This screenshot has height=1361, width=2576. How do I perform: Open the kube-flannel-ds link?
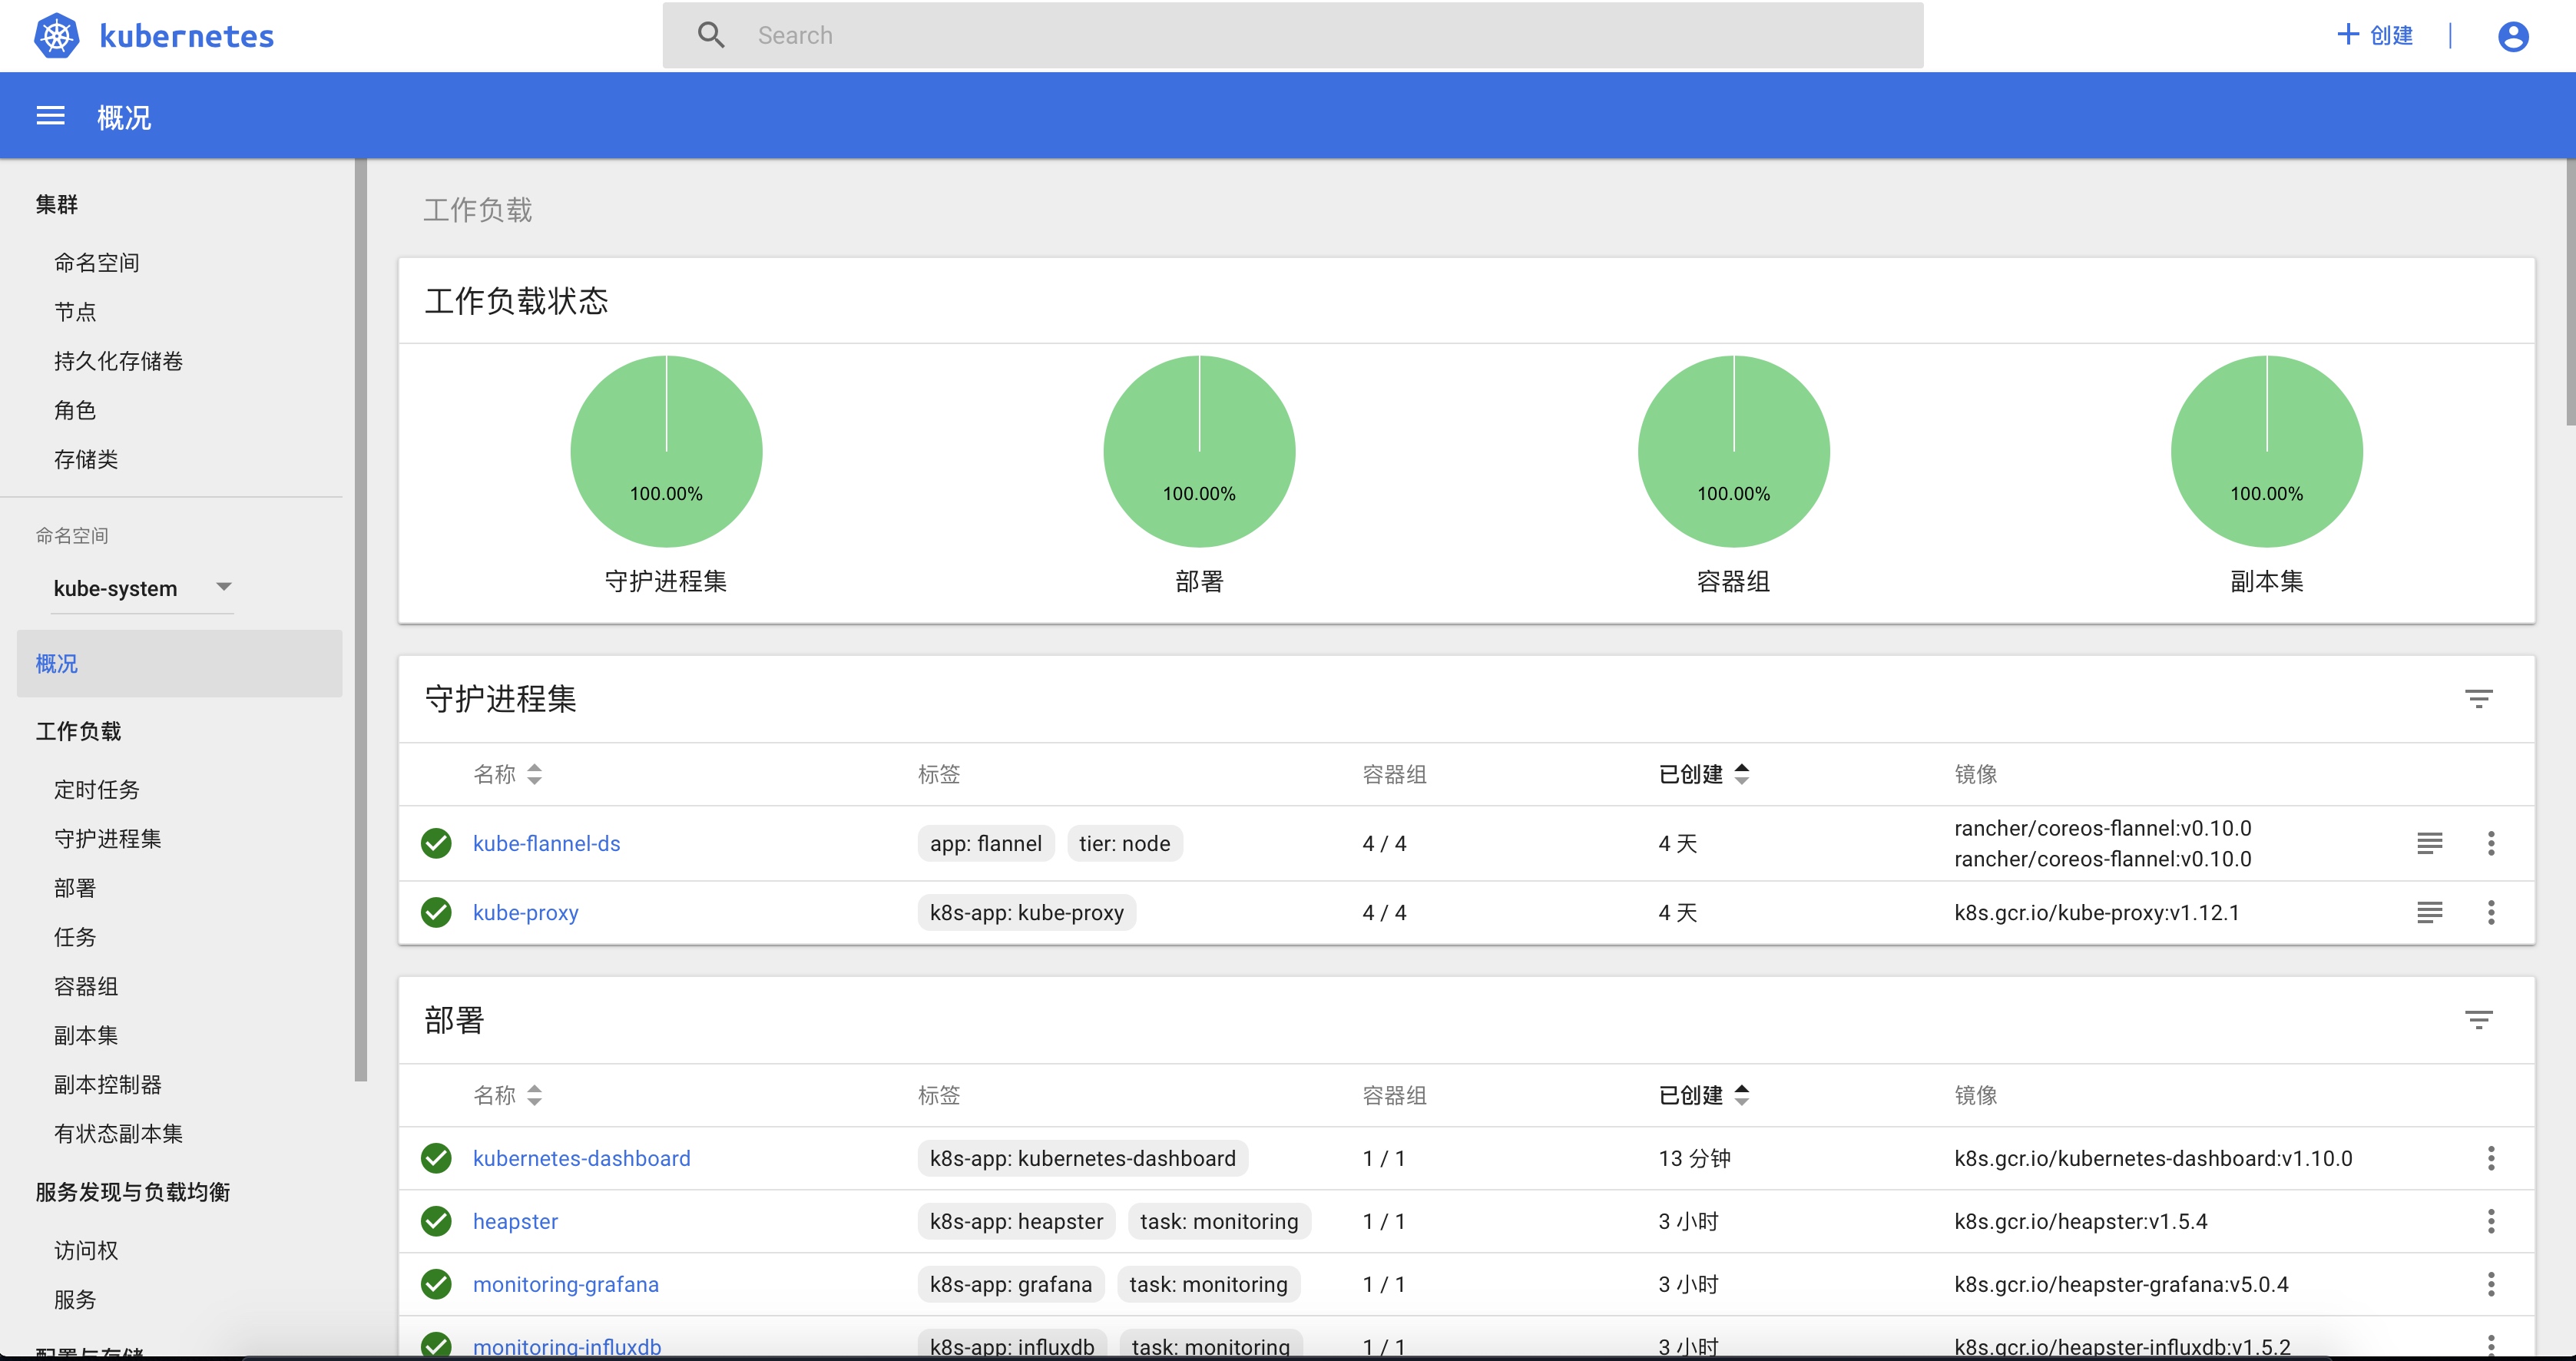click(546, 843)
